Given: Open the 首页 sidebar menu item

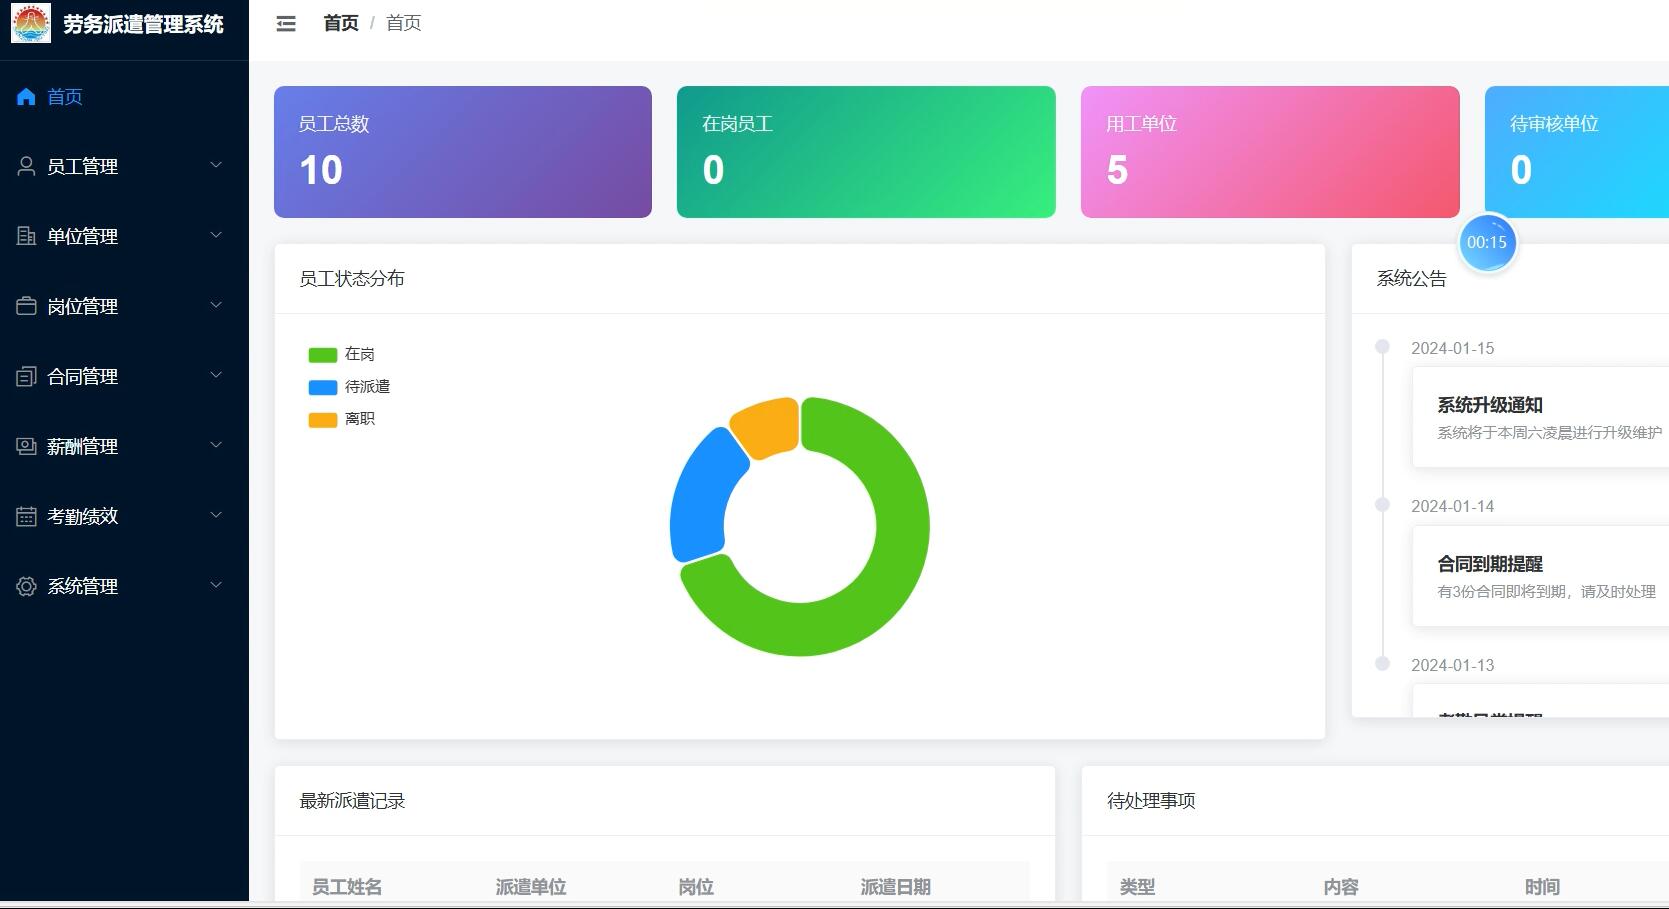Looking at the screenshot, I should (124, 97).
